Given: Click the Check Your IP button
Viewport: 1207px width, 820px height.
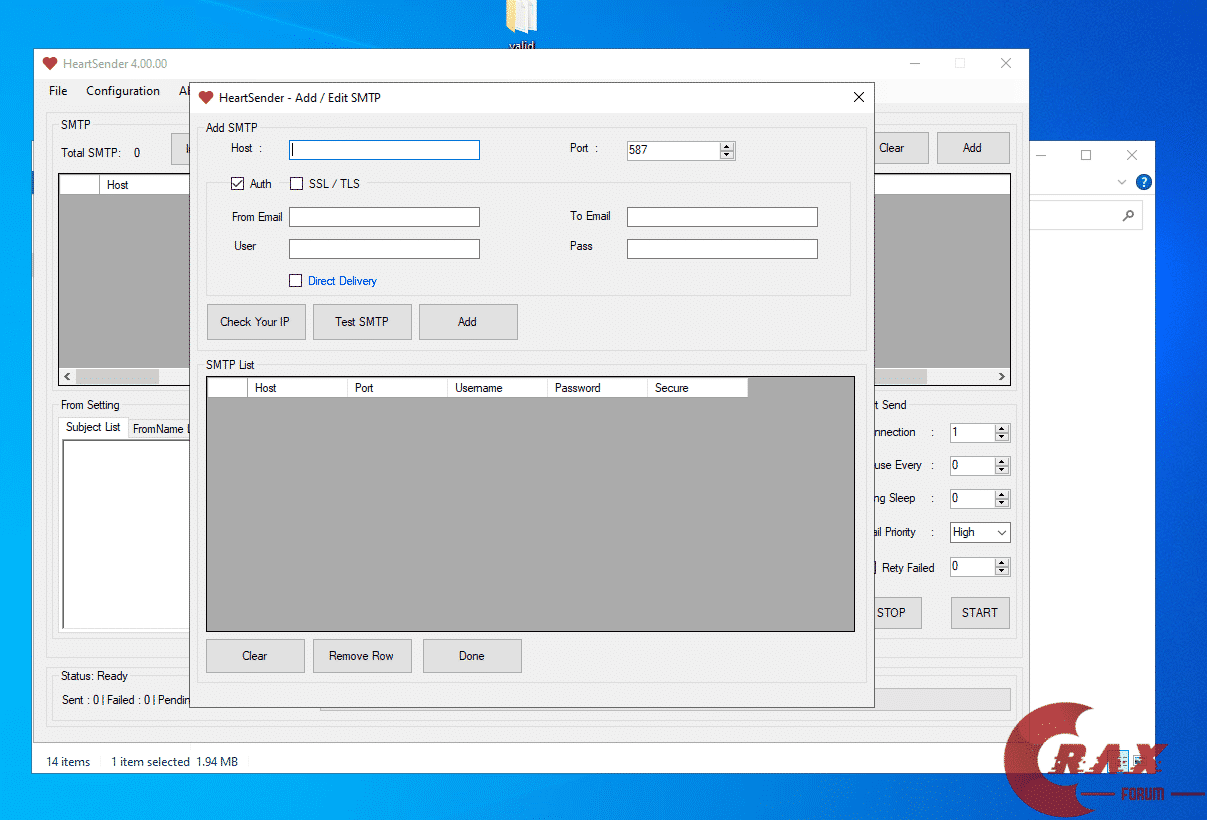Looking at the screenshot, I should [255, 322].
